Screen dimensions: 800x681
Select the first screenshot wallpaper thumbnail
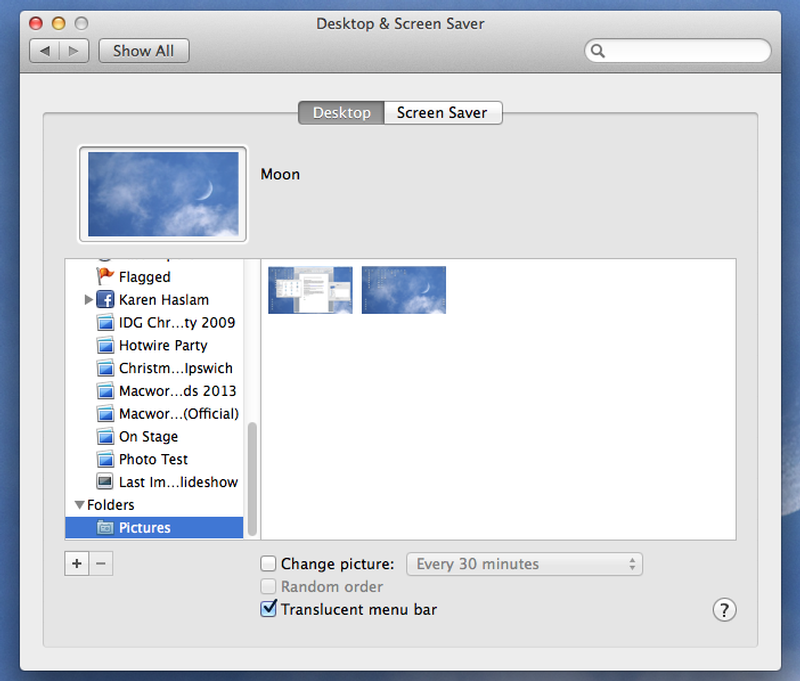[x=310, y=290]
